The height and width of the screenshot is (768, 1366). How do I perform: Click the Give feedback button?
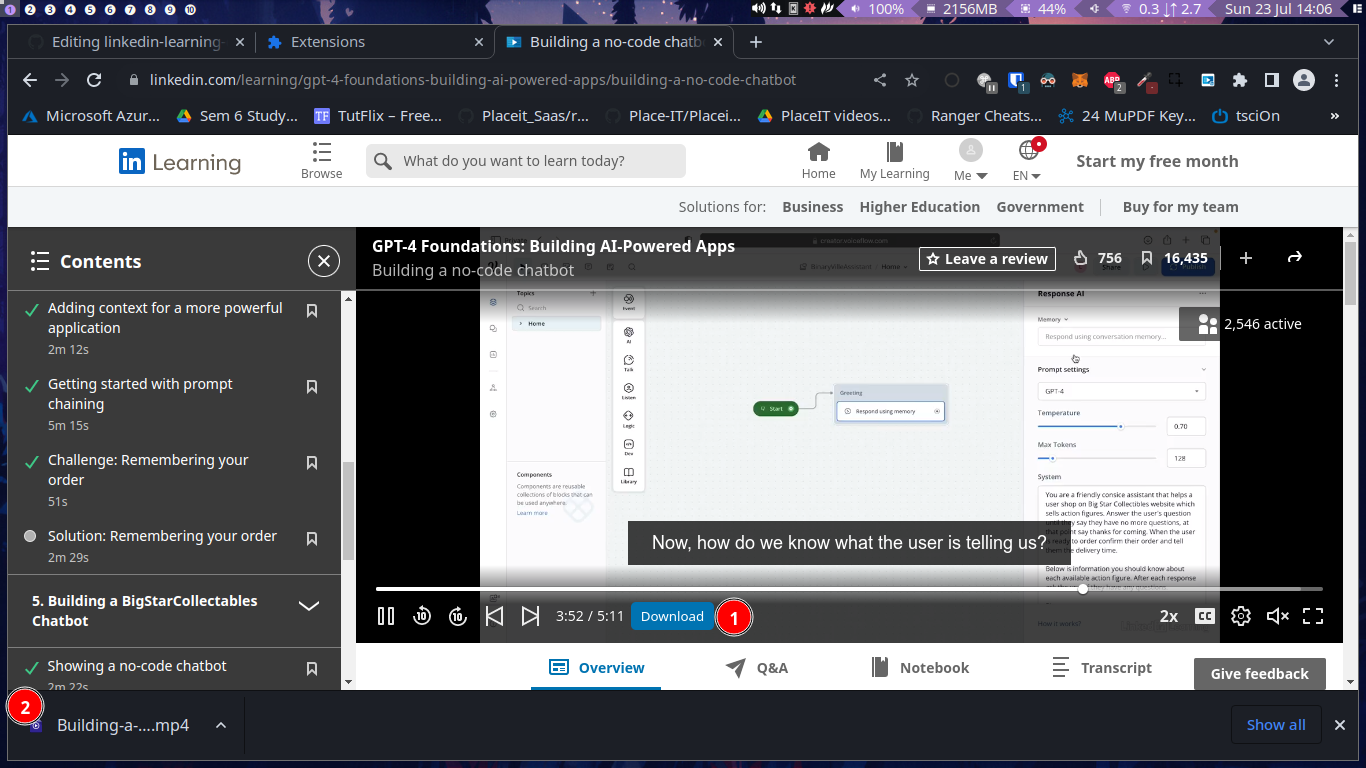point(1260,674)
